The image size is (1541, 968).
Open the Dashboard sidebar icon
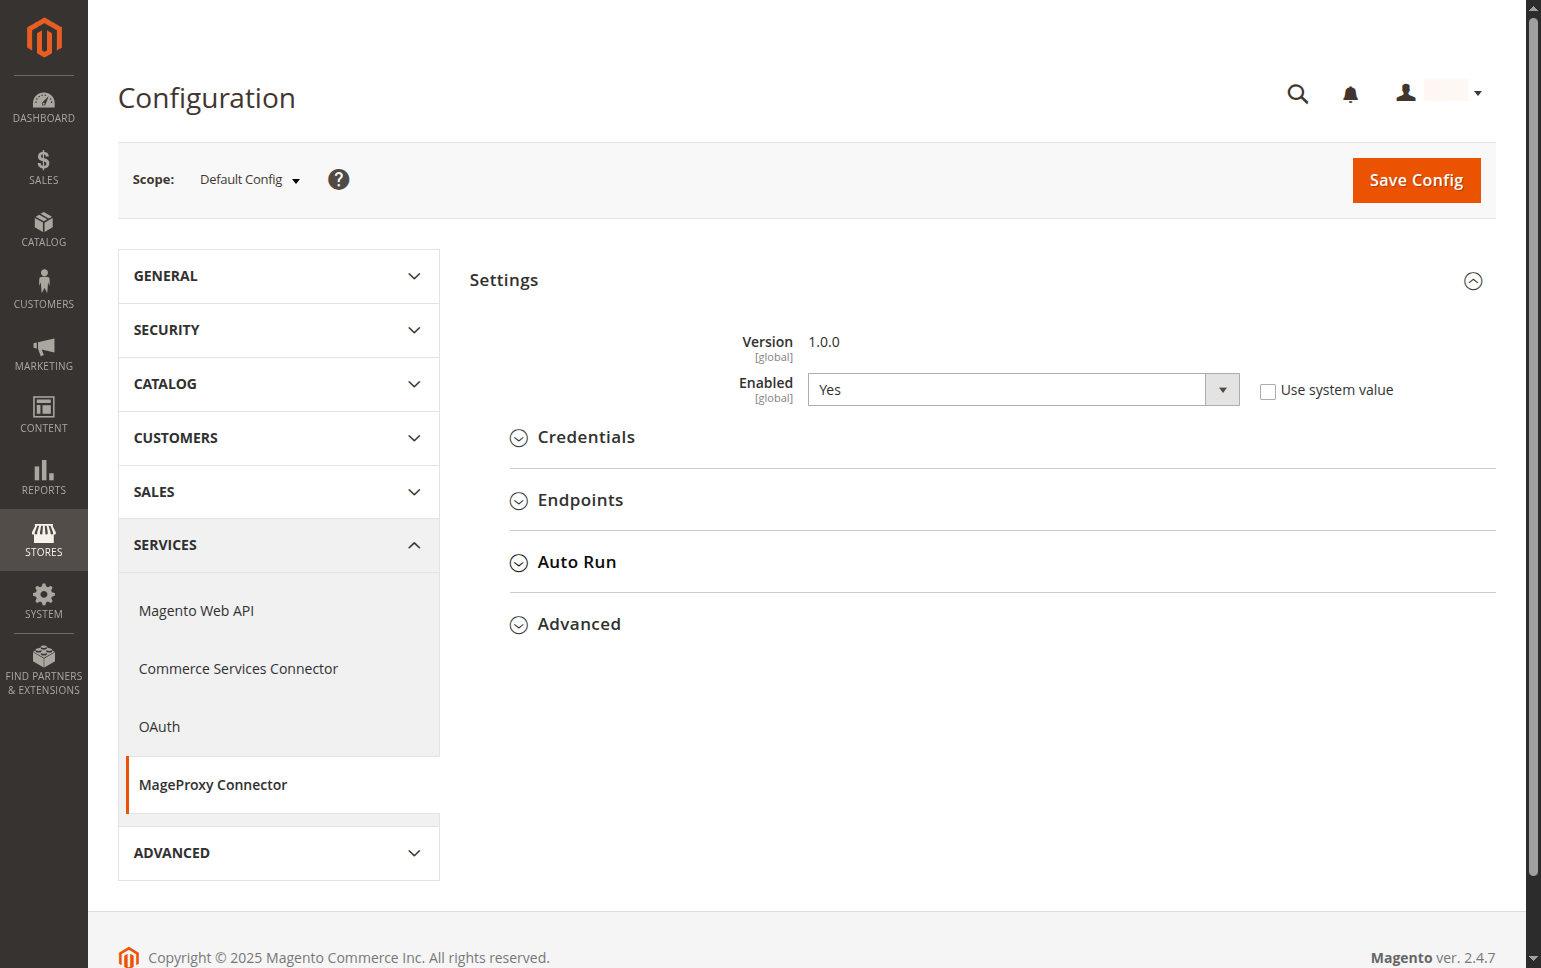coord(44,107)
